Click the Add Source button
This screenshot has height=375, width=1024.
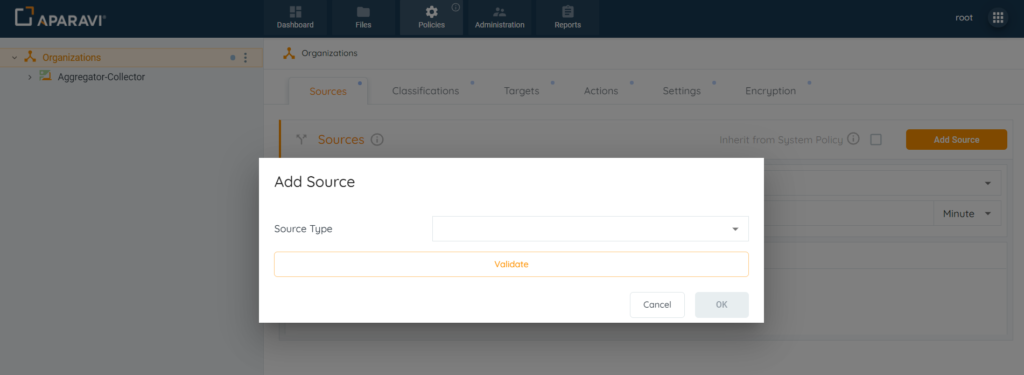point(956,140)
